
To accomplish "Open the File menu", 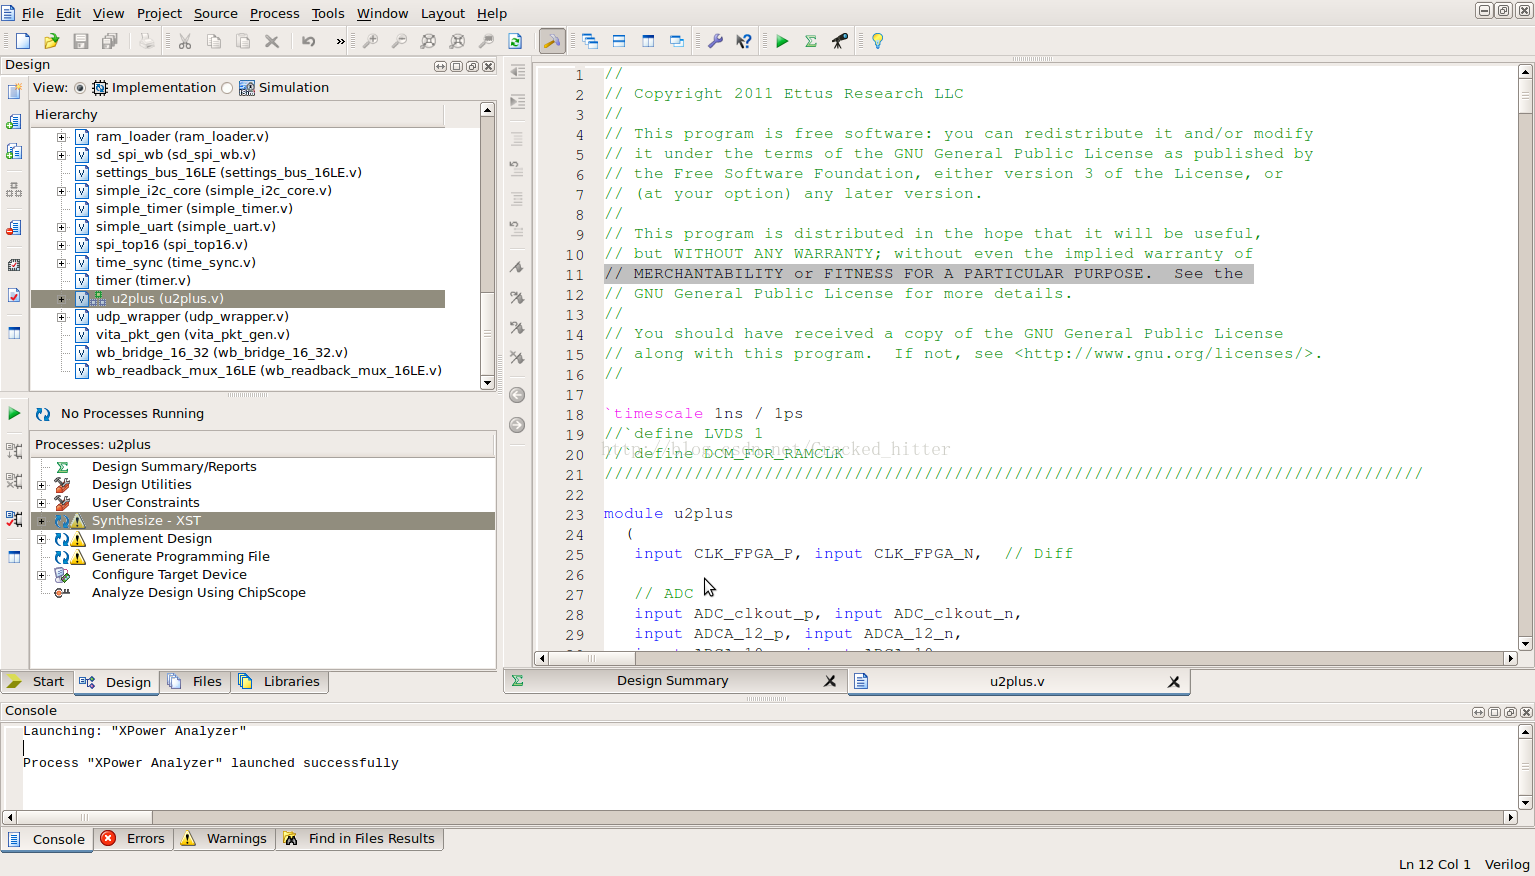I will tap(32, 13).
